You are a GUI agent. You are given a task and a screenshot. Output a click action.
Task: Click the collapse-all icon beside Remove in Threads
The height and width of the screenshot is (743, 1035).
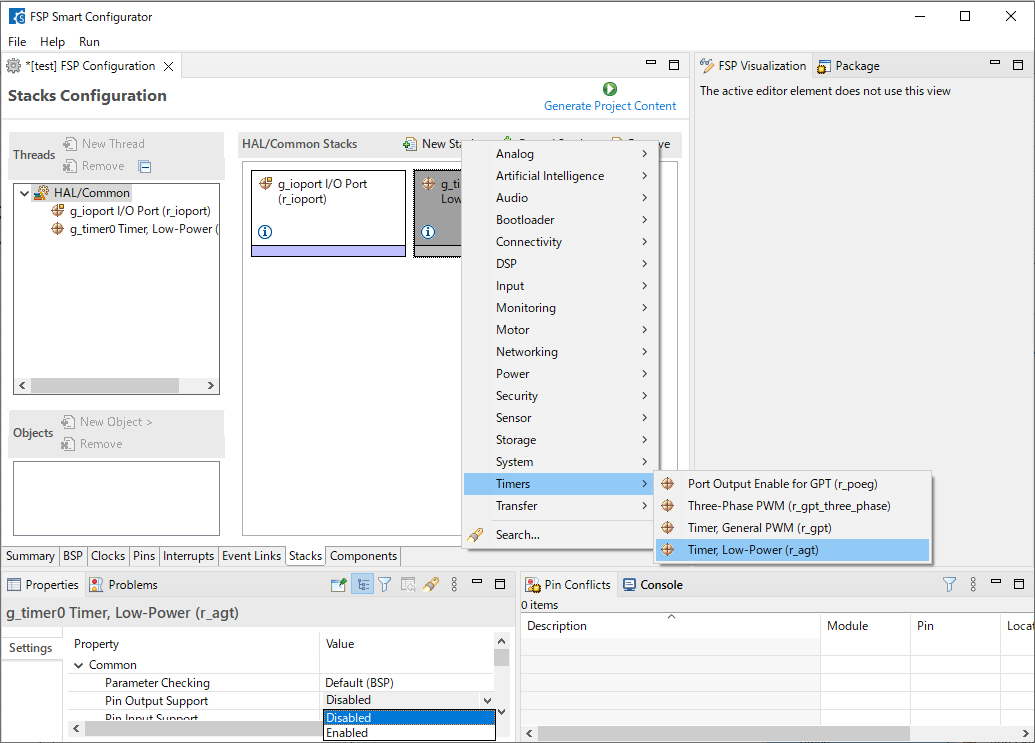point(145,166)
